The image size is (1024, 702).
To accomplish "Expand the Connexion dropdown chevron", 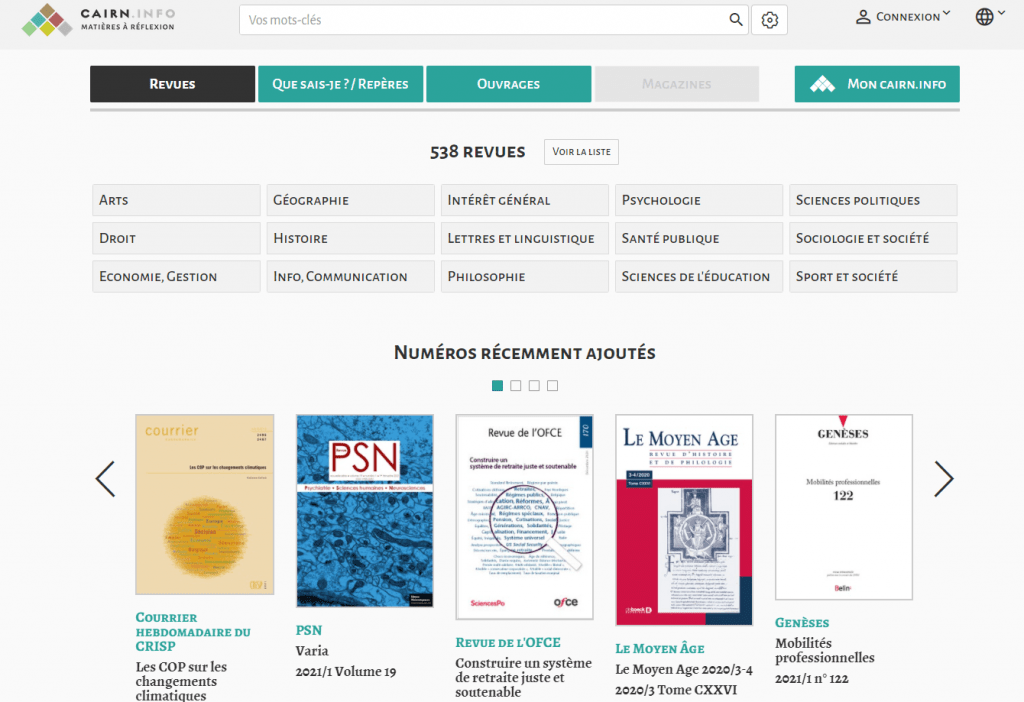I will point(946,14).
